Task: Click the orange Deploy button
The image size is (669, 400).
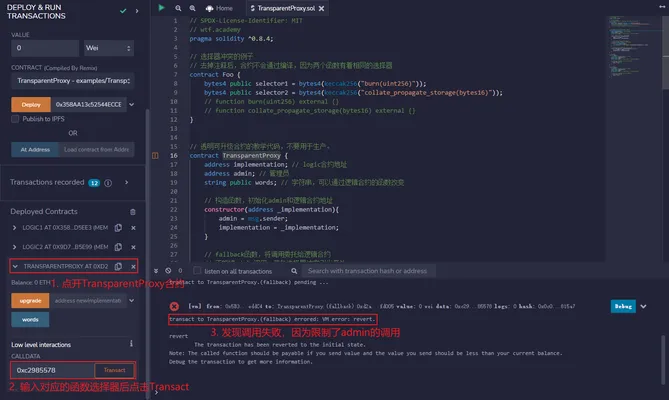Action: (31, 104)
